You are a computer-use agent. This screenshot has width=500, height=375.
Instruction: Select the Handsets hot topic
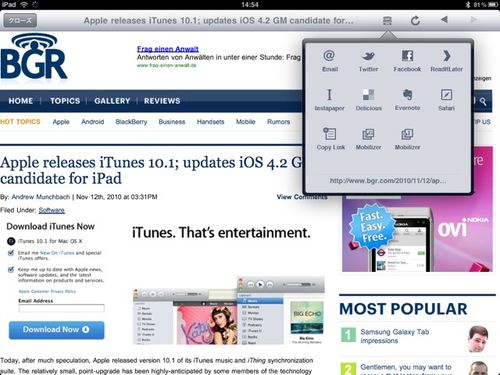pos(210,122)
